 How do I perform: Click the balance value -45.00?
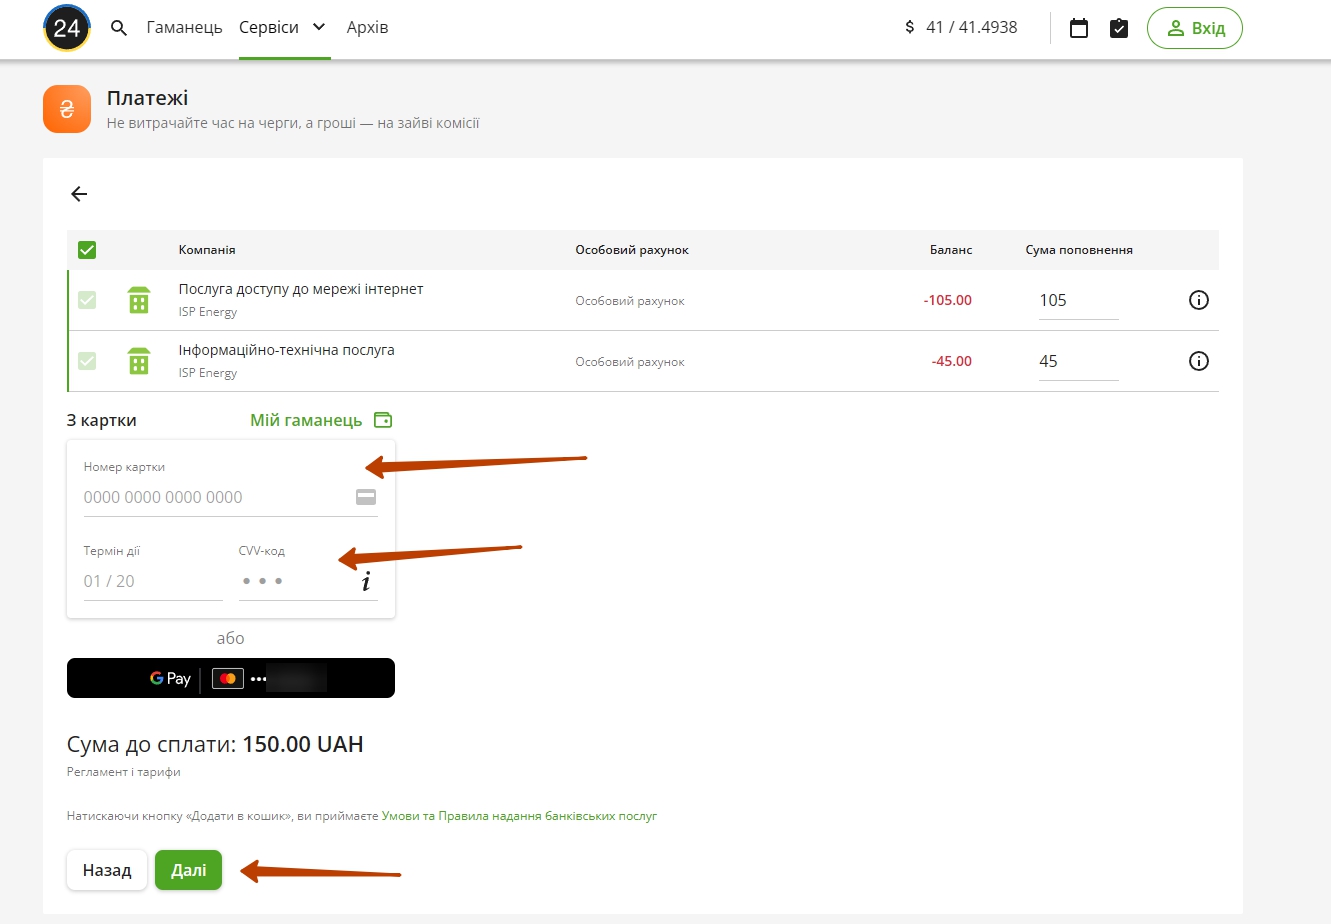952,361
